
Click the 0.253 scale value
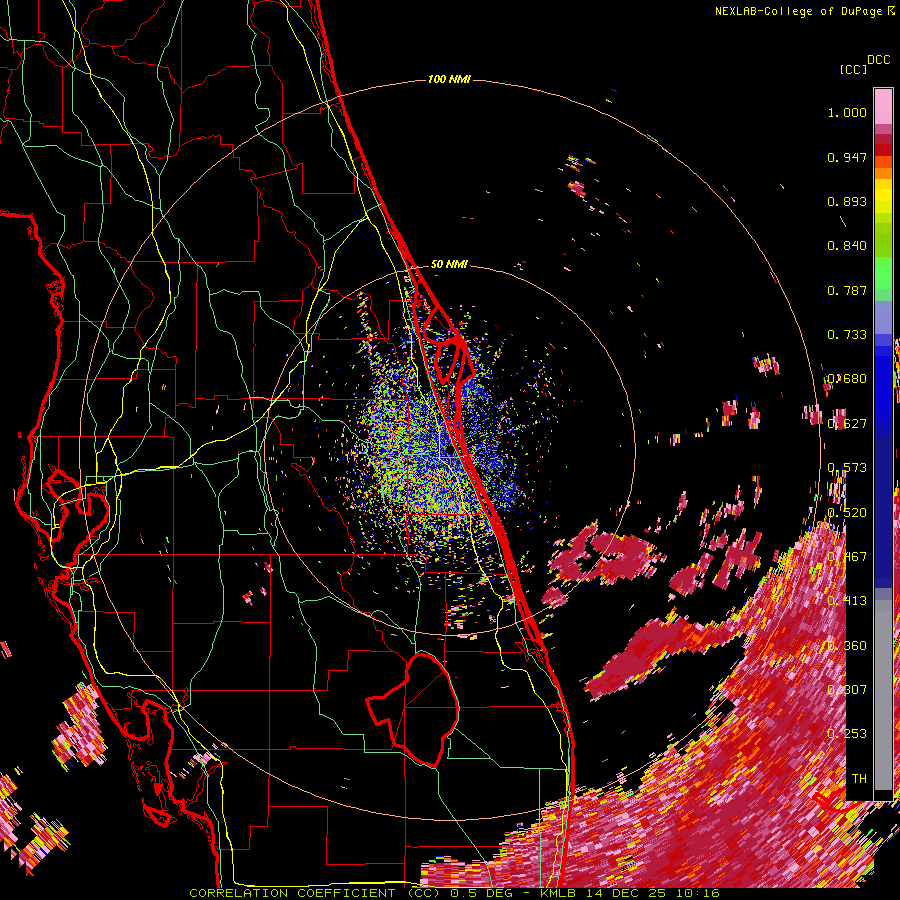847,734
